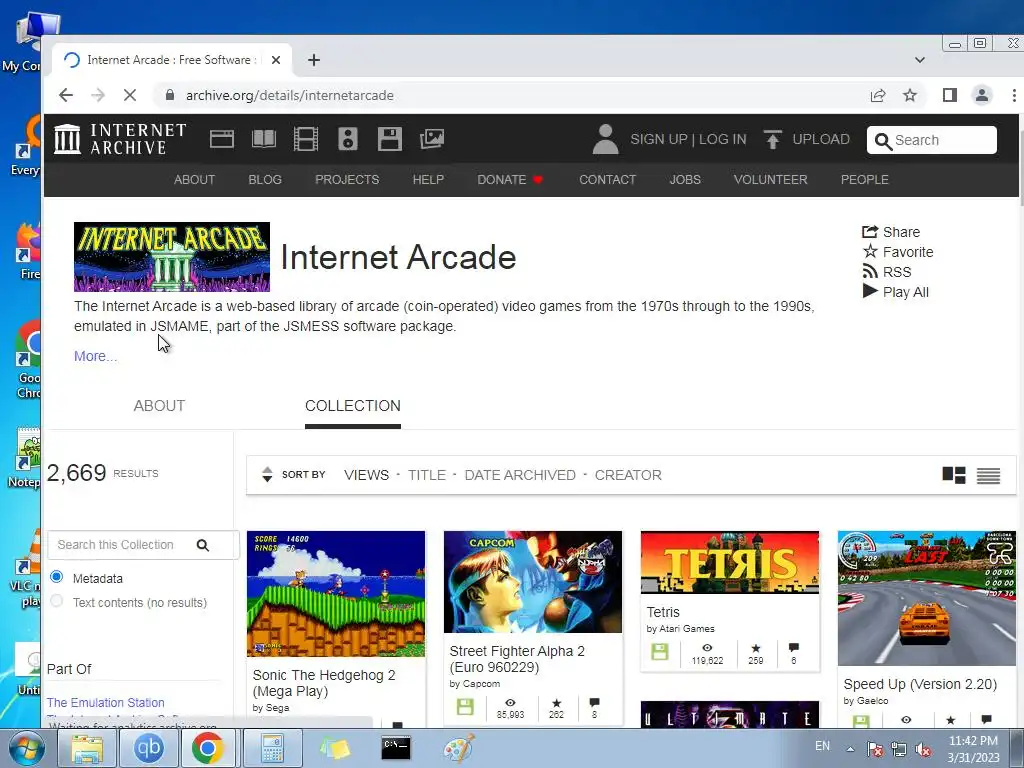The image size is (1024, 768).
Task: Share this page from address bar
Action: coord(878,95)
